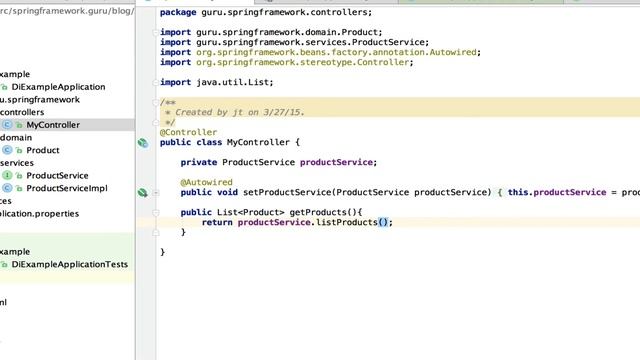Viewport: 640px width, 360px height.
Task: Select DiExampleApplicationTests in tree
Action: coord(69,264)
